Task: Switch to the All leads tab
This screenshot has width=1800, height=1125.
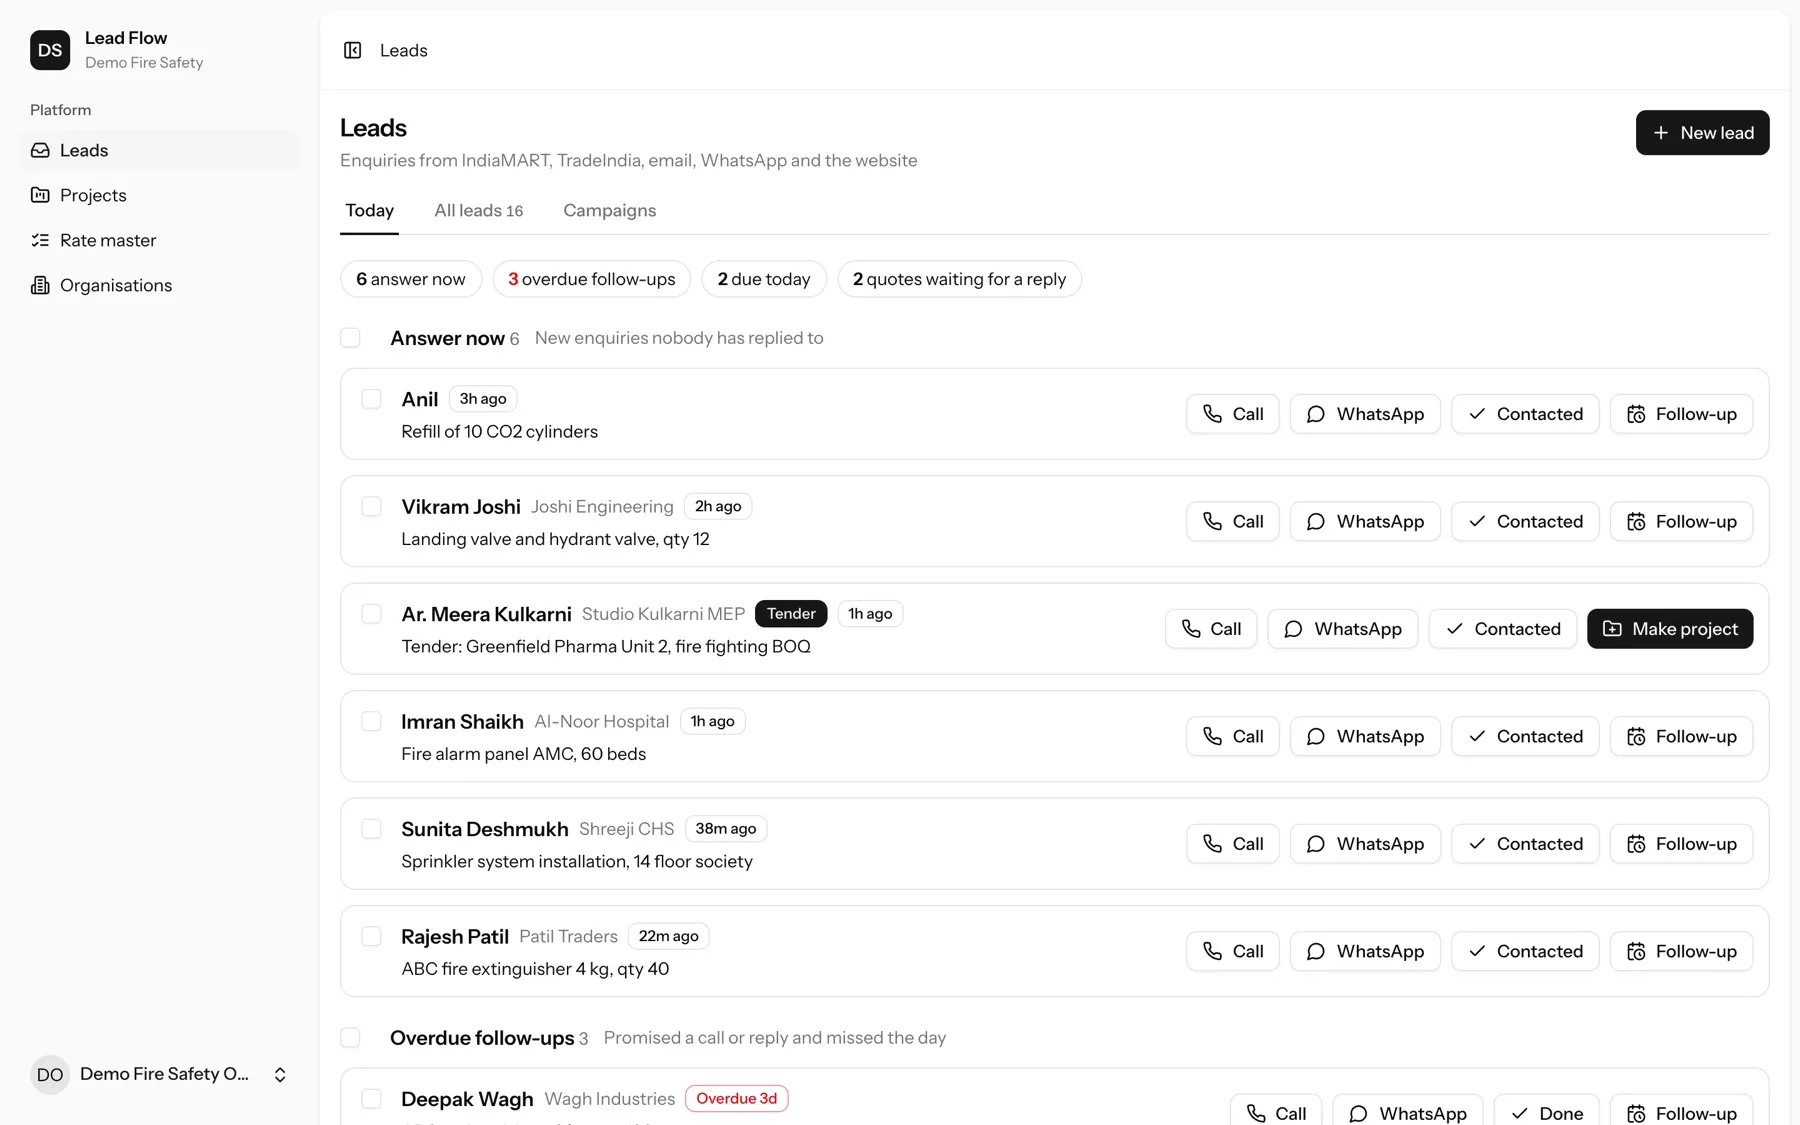Action: click(x=478, y=210)
